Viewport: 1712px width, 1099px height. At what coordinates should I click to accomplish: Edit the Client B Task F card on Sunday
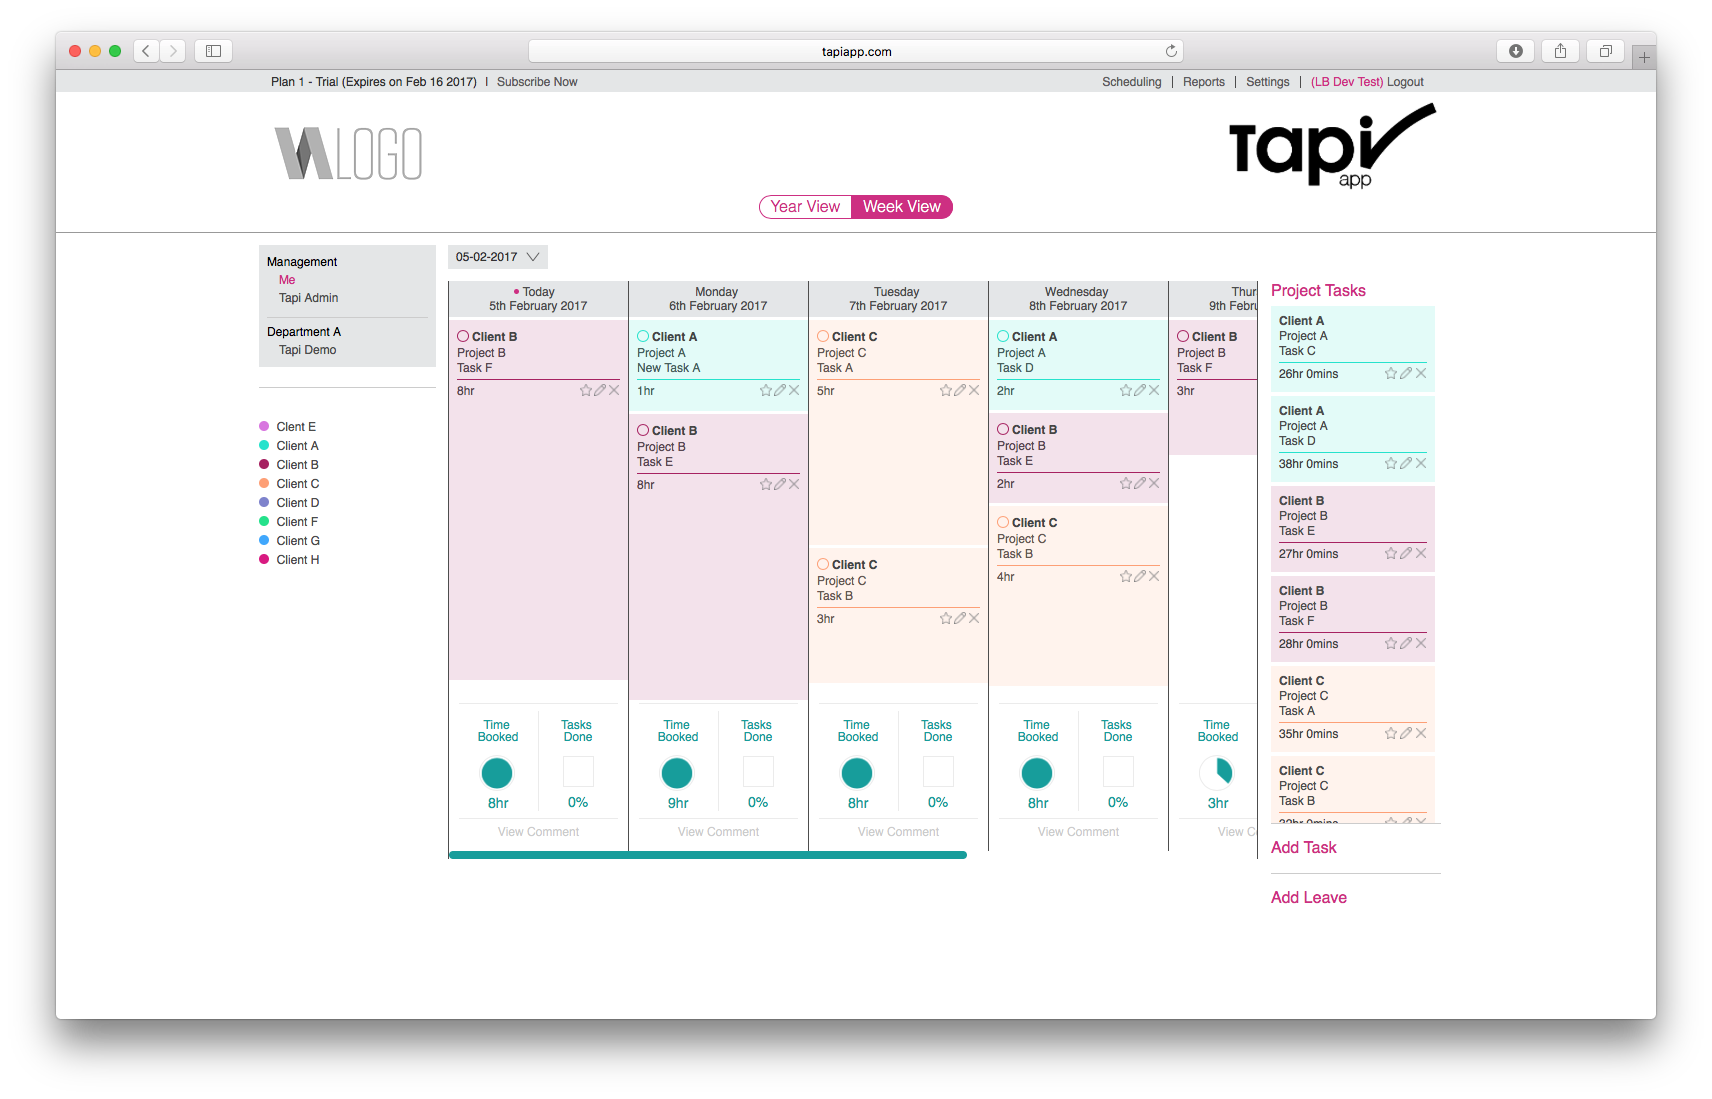pos(600,390)
